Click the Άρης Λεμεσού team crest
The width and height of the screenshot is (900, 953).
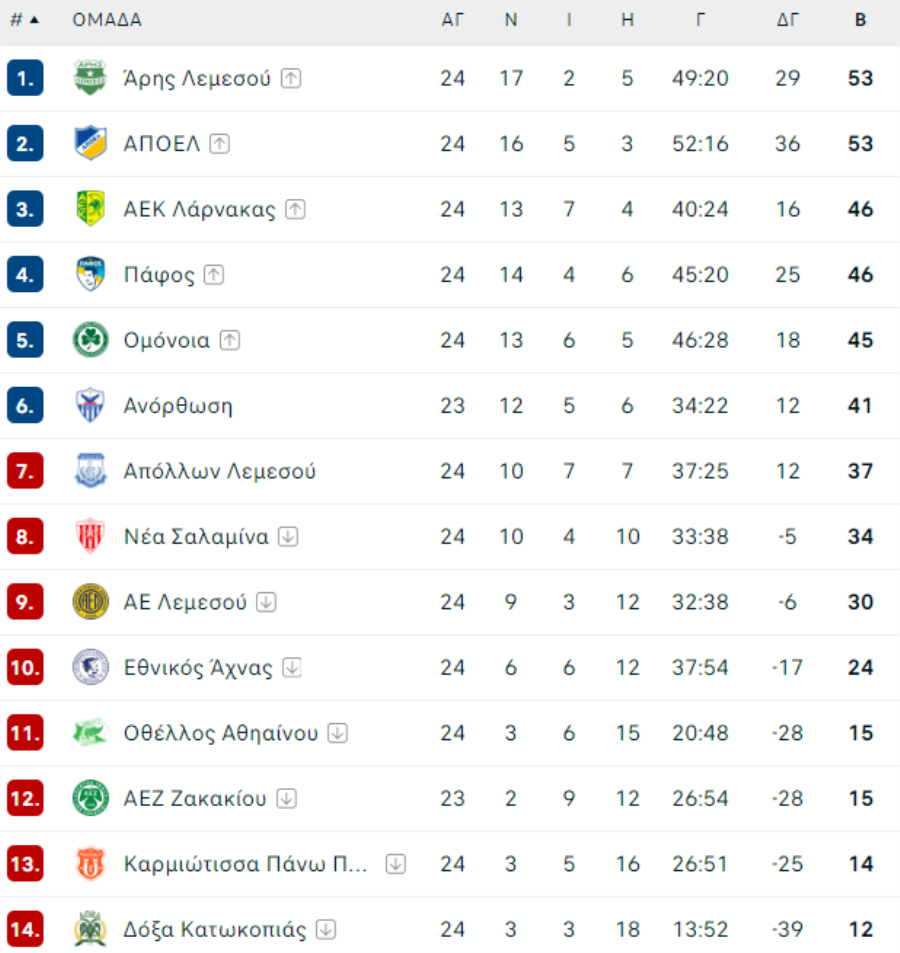(90, 78)
